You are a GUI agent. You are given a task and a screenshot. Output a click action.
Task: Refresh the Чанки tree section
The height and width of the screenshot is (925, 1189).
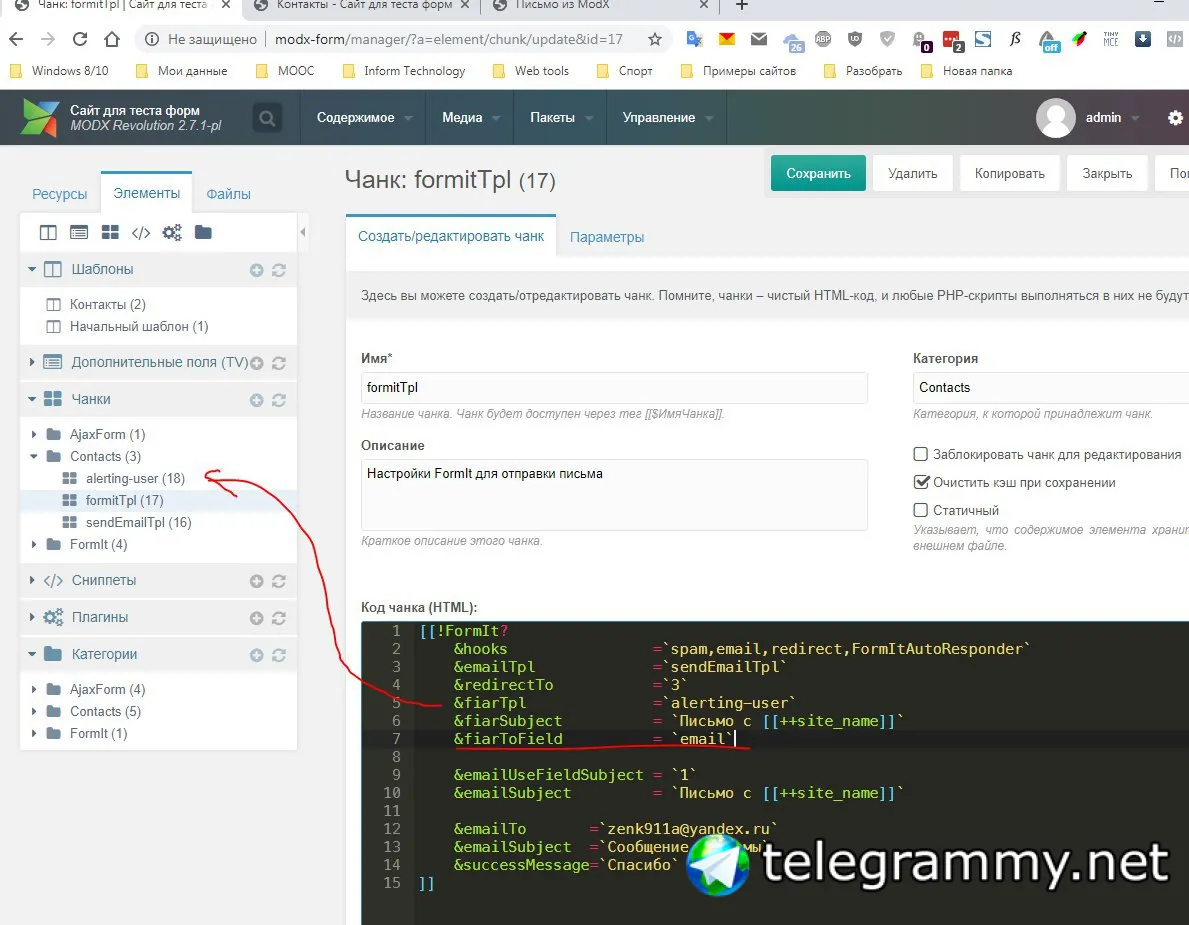(x=278, y=400)
